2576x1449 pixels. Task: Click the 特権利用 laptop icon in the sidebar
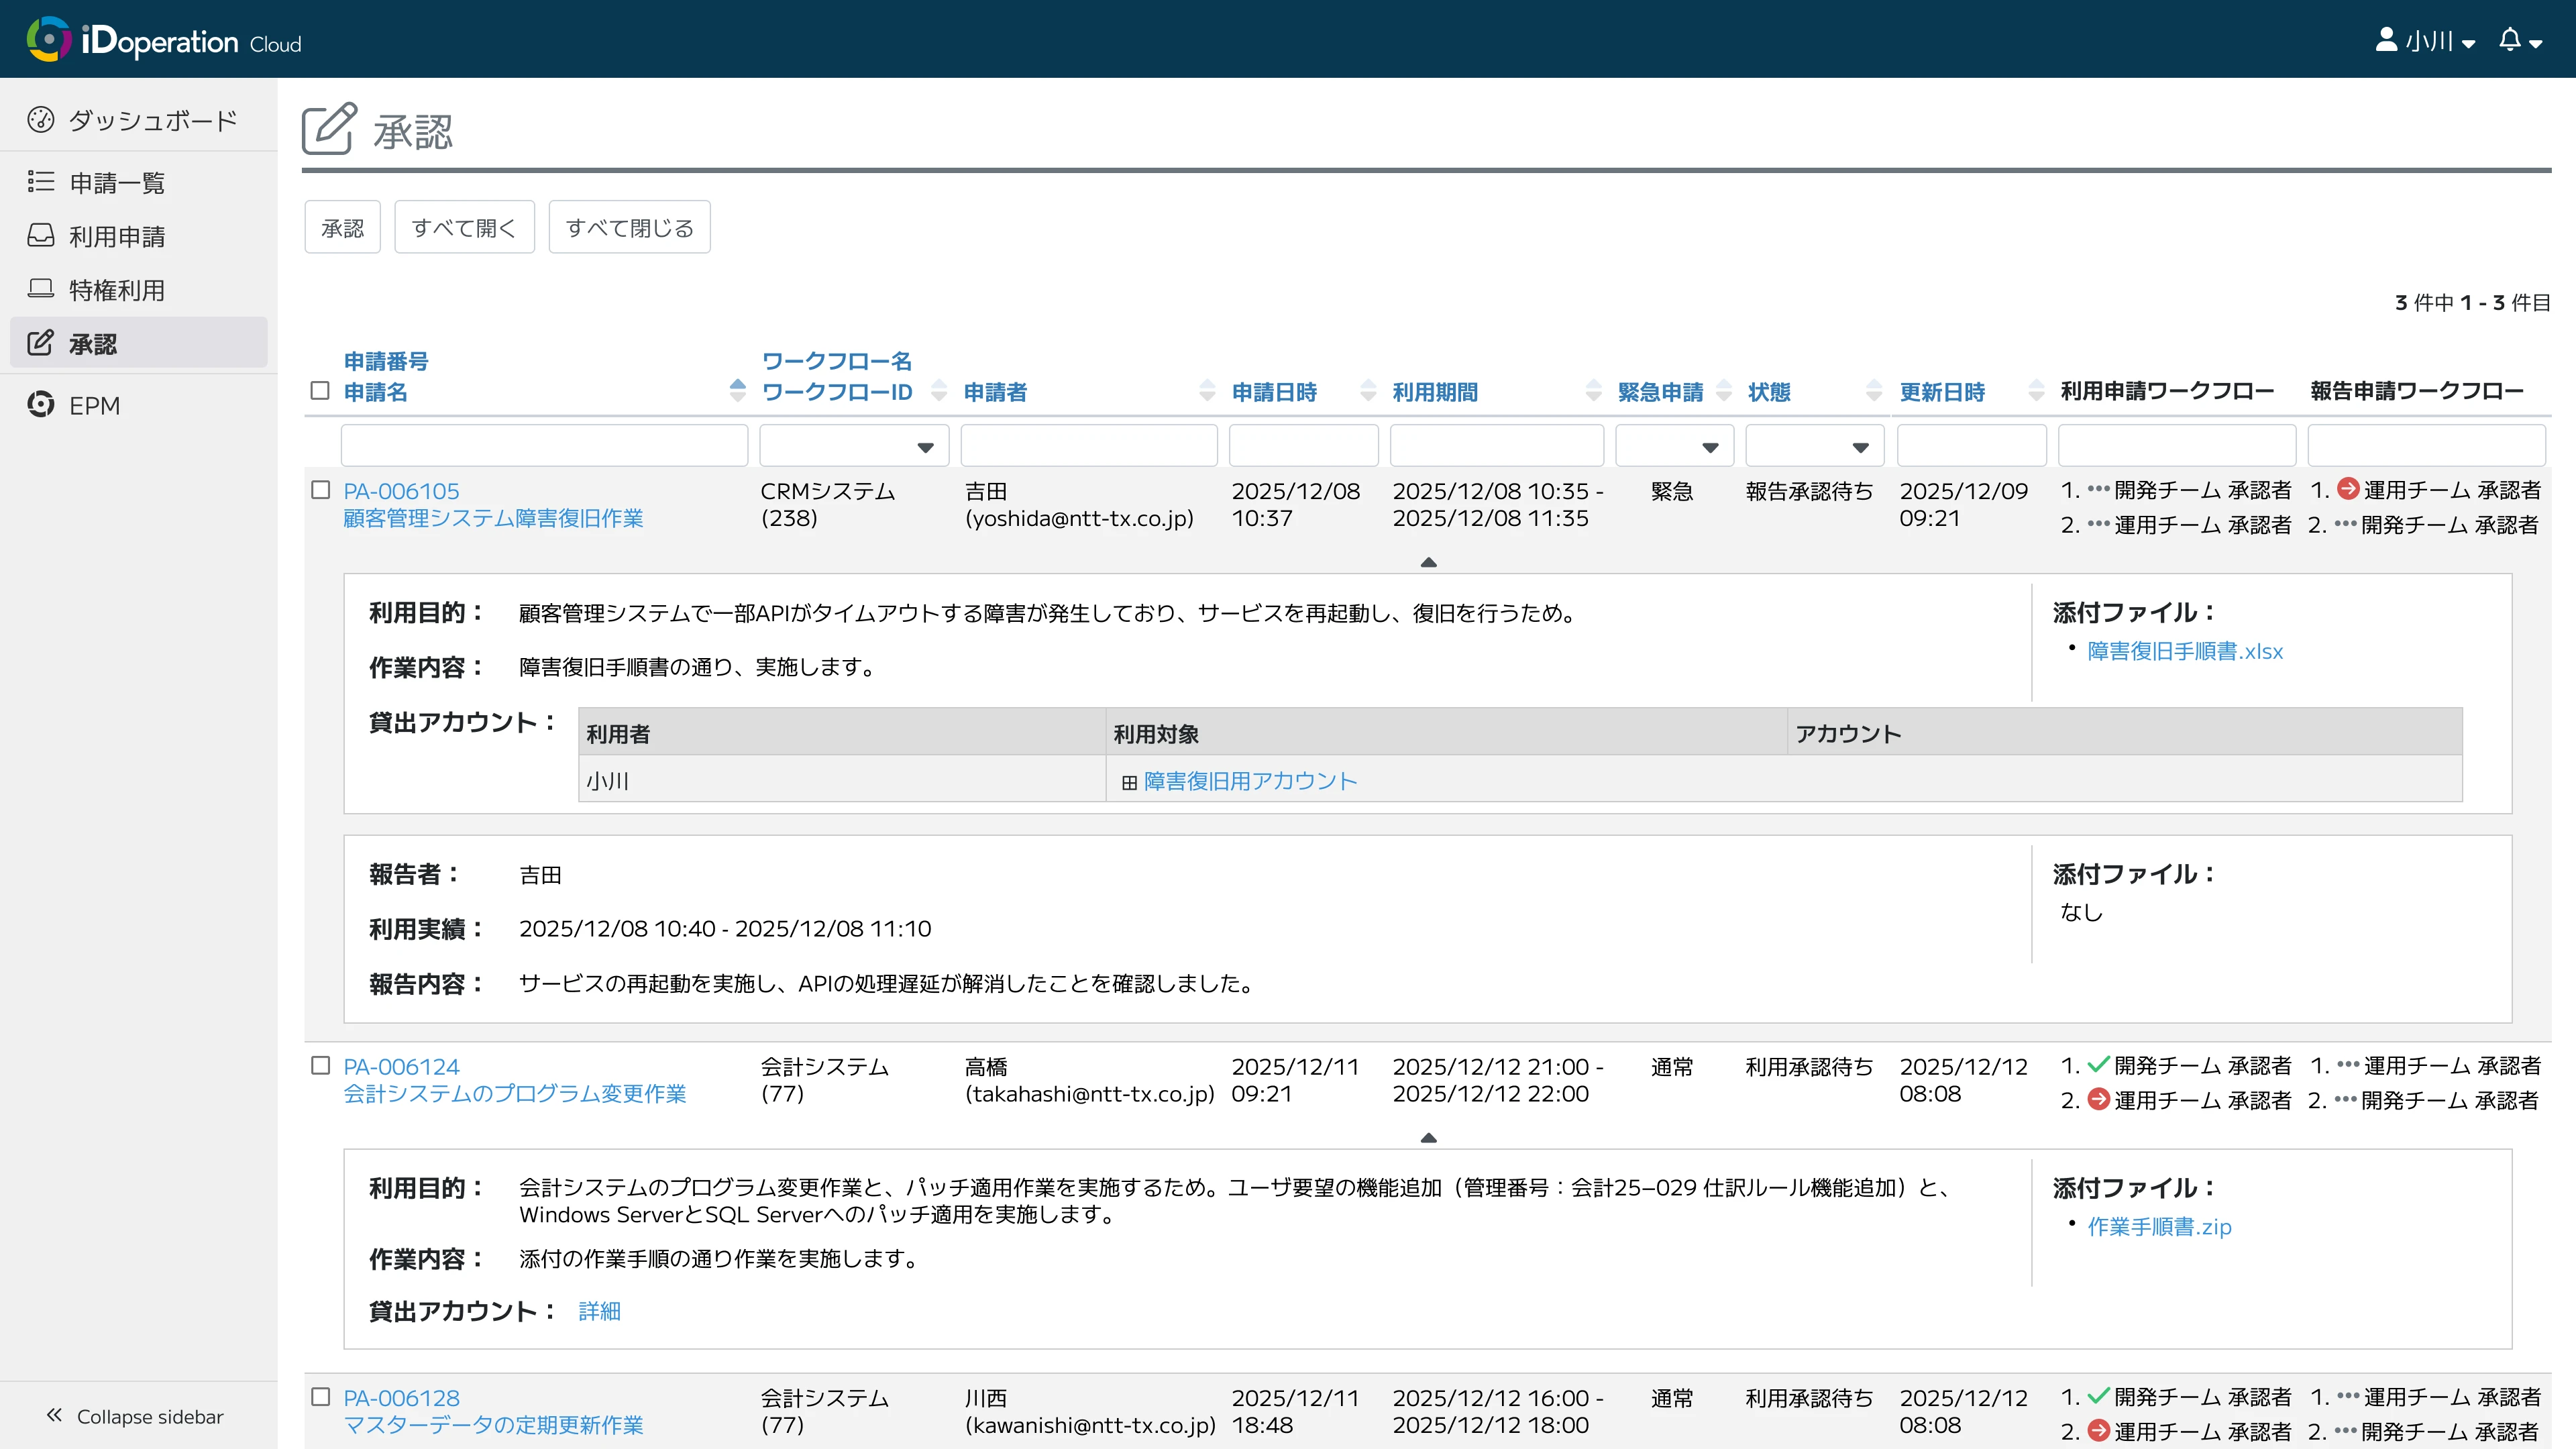point(40,290)
